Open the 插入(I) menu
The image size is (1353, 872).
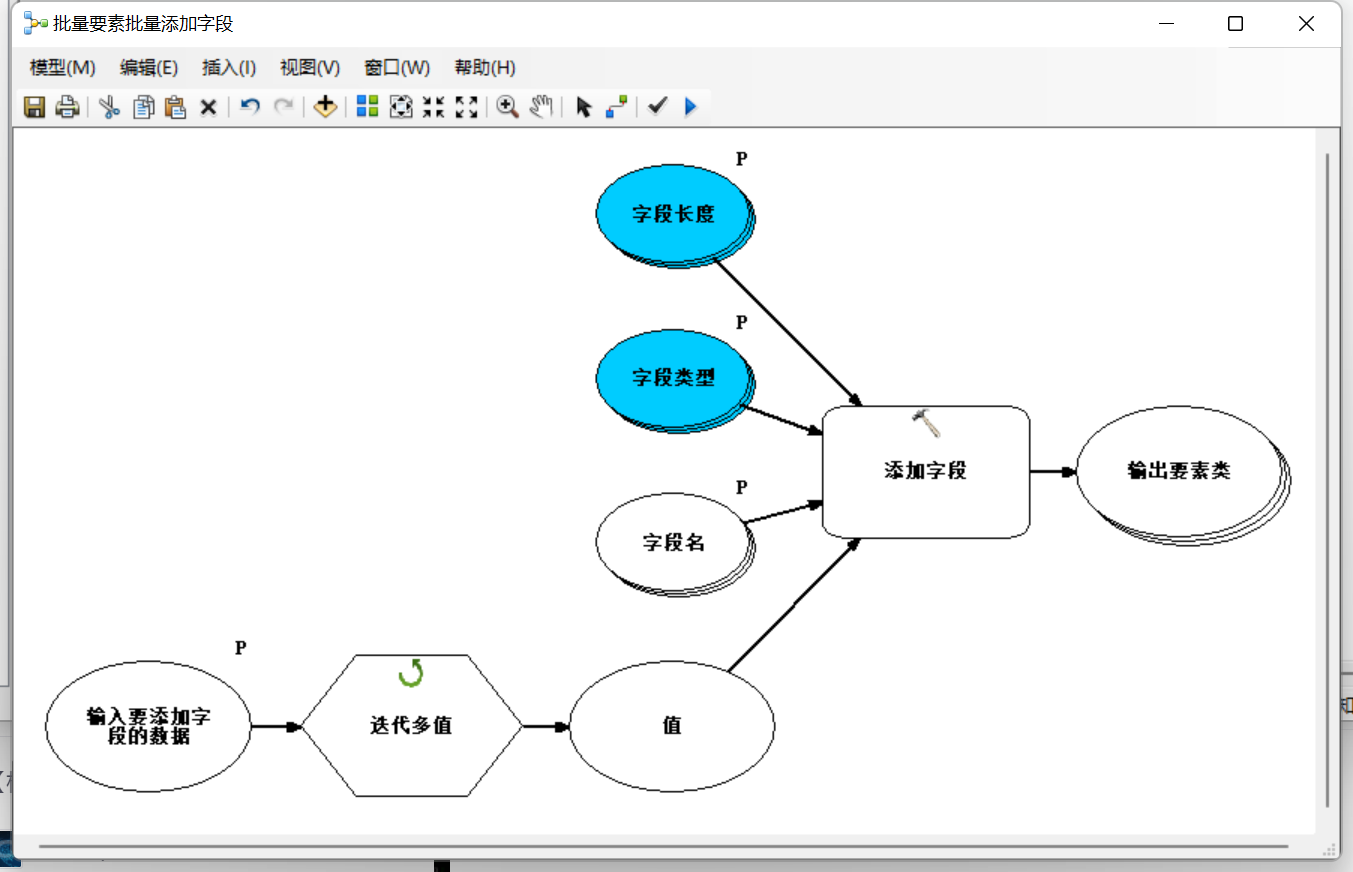tap(229, 68)
